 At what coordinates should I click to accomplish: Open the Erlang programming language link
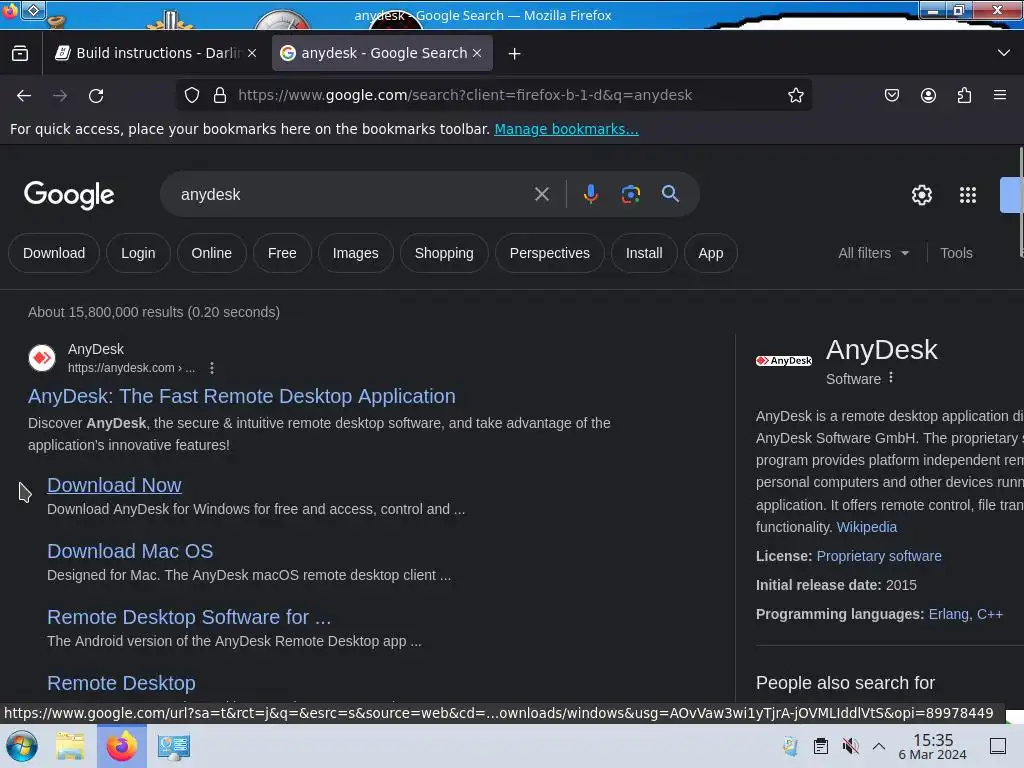click(949, 614)
